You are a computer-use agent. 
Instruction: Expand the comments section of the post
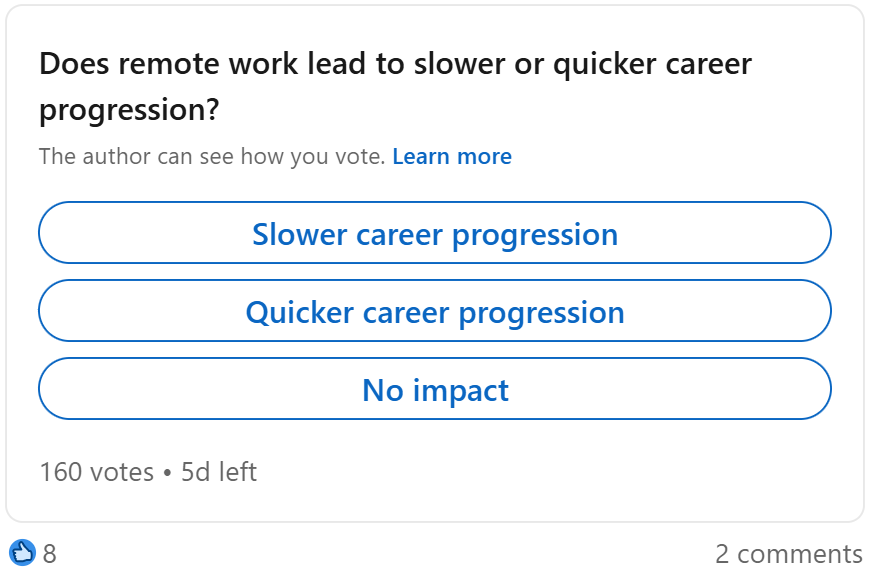tap(789, 553)
